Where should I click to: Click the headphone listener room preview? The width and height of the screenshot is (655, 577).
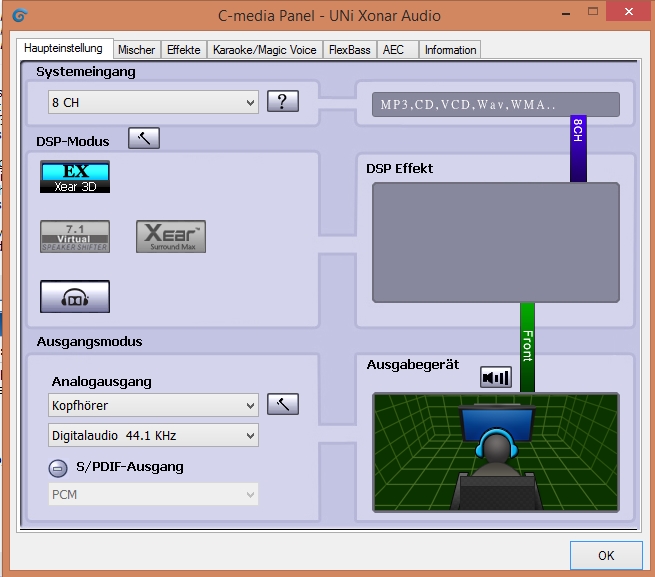(x=496, y=452)
